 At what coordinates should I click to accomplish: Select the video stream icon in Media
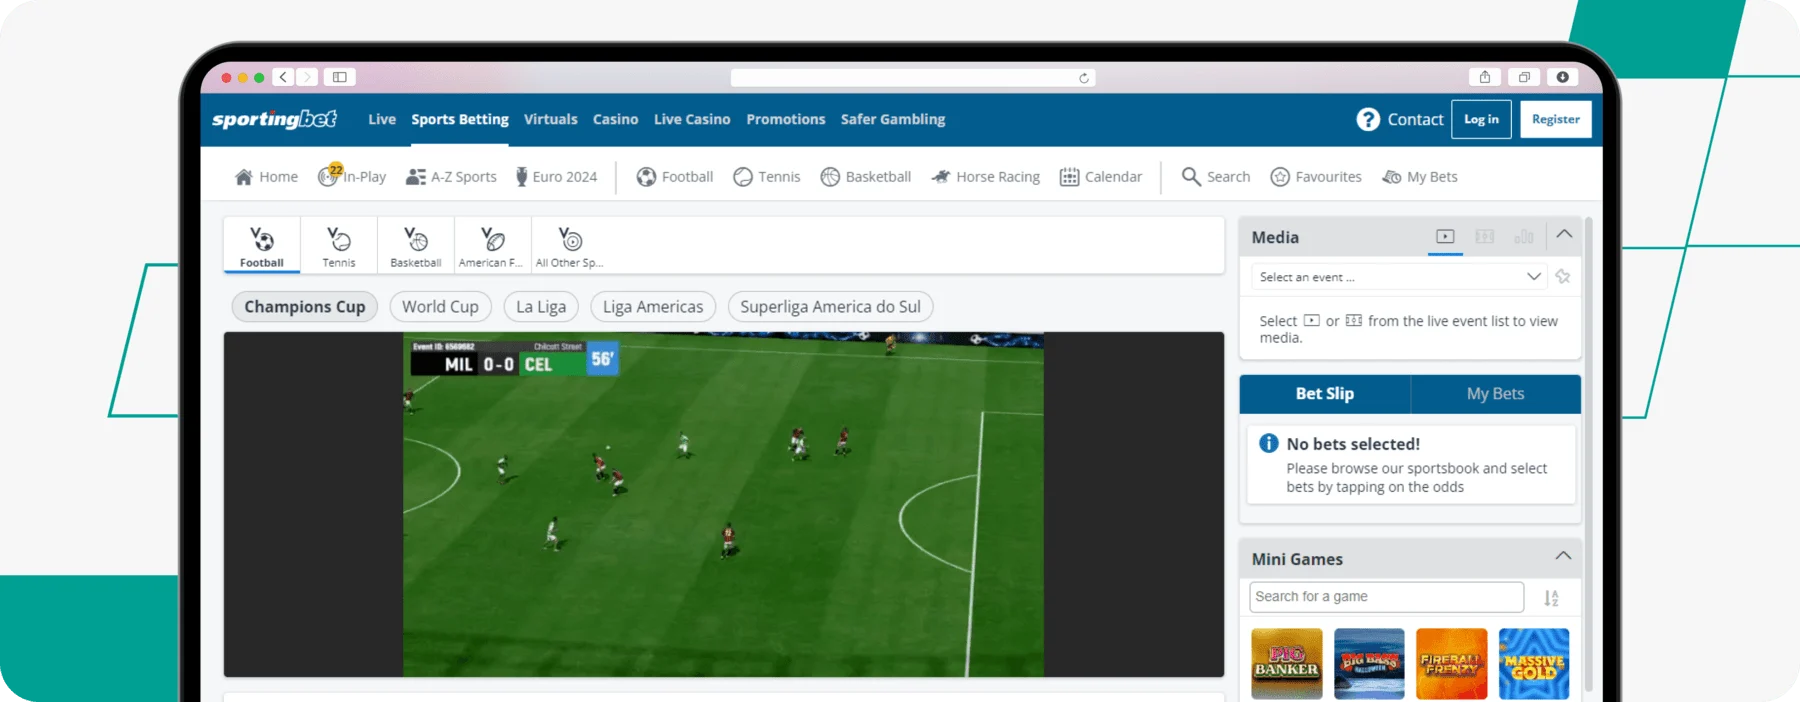(1445, 237)
